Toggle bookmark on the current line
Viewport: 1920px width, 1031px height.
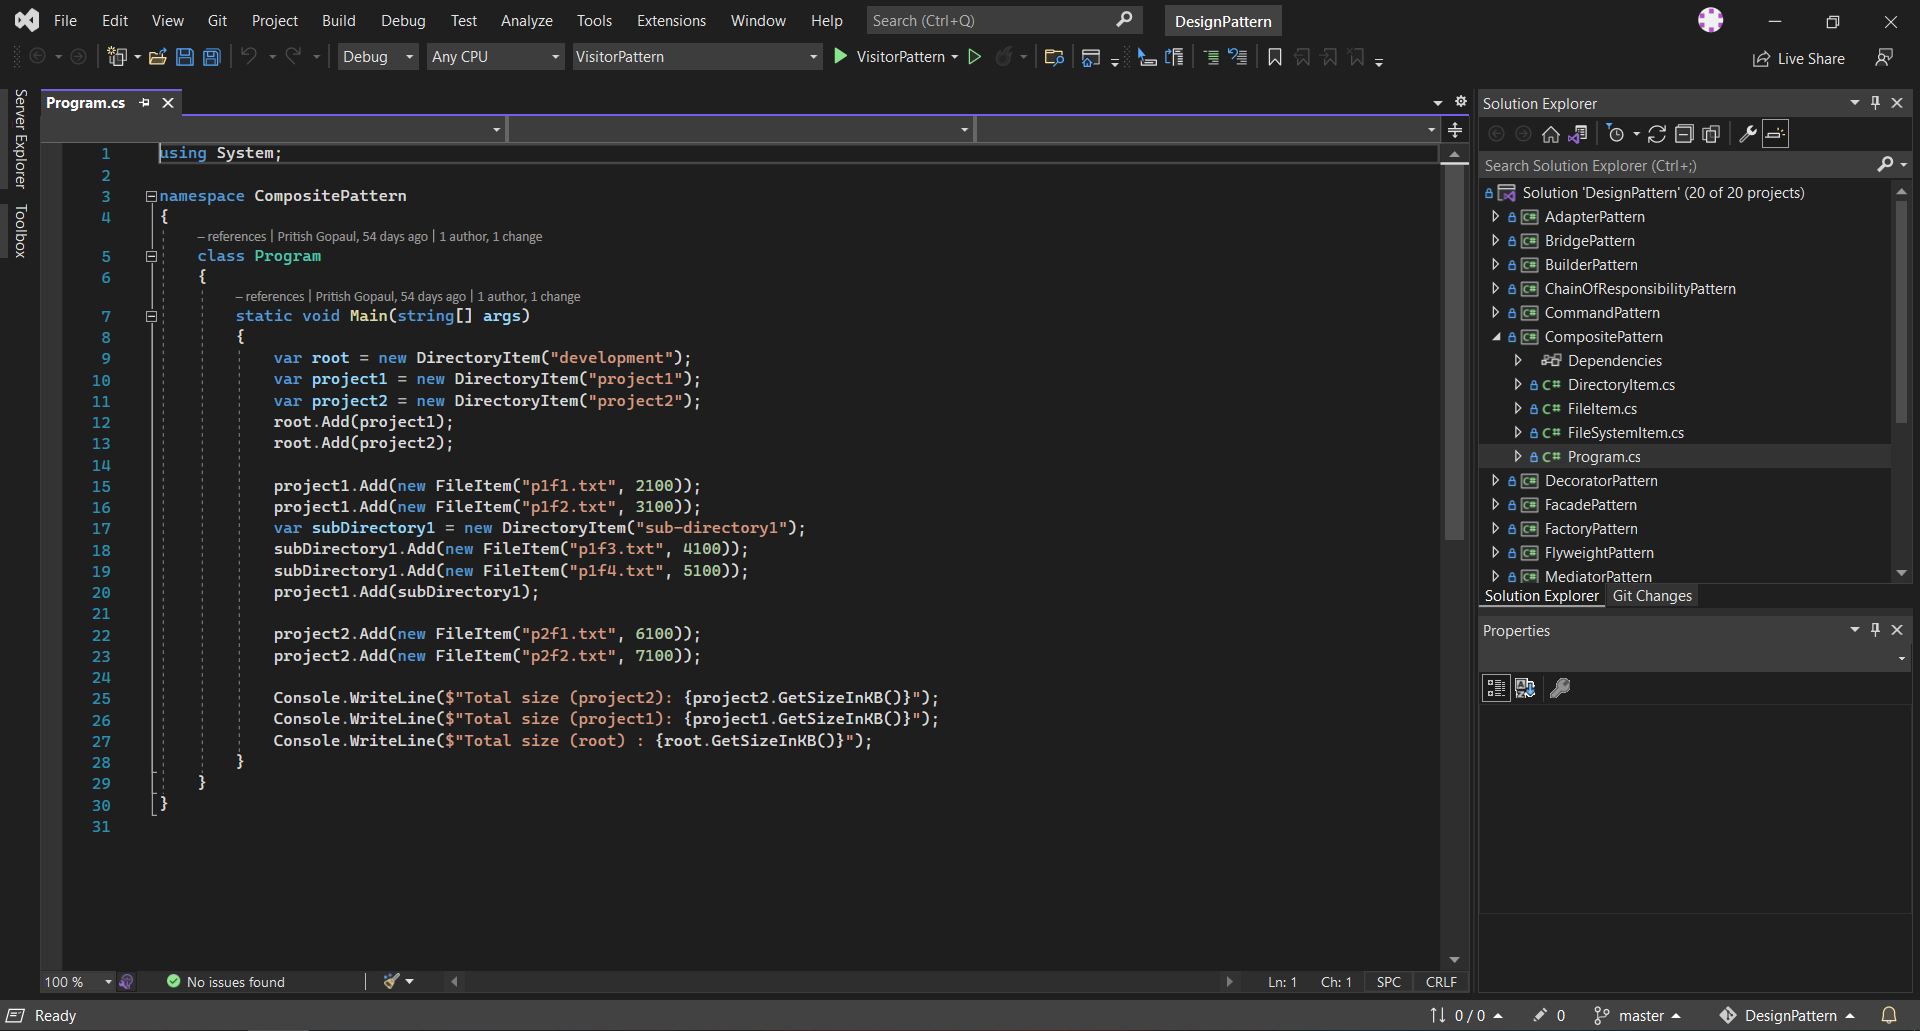click(x=1275, y=57)
